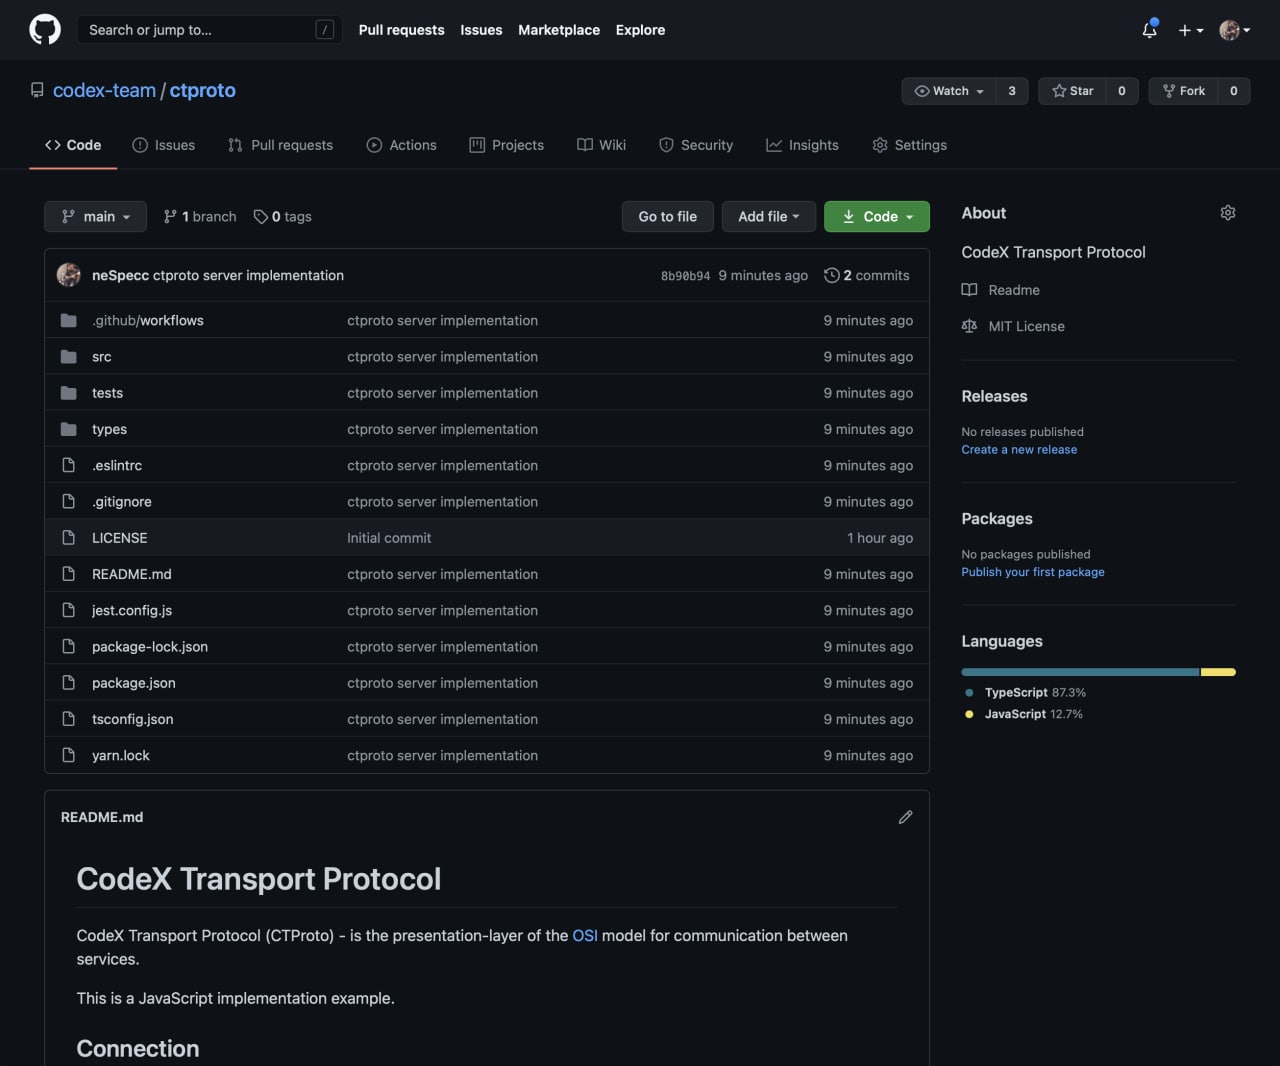This screenshot has height=1066, width=1280.
Task: Click the yarn.lock file icon
Action: pos(69,755)
